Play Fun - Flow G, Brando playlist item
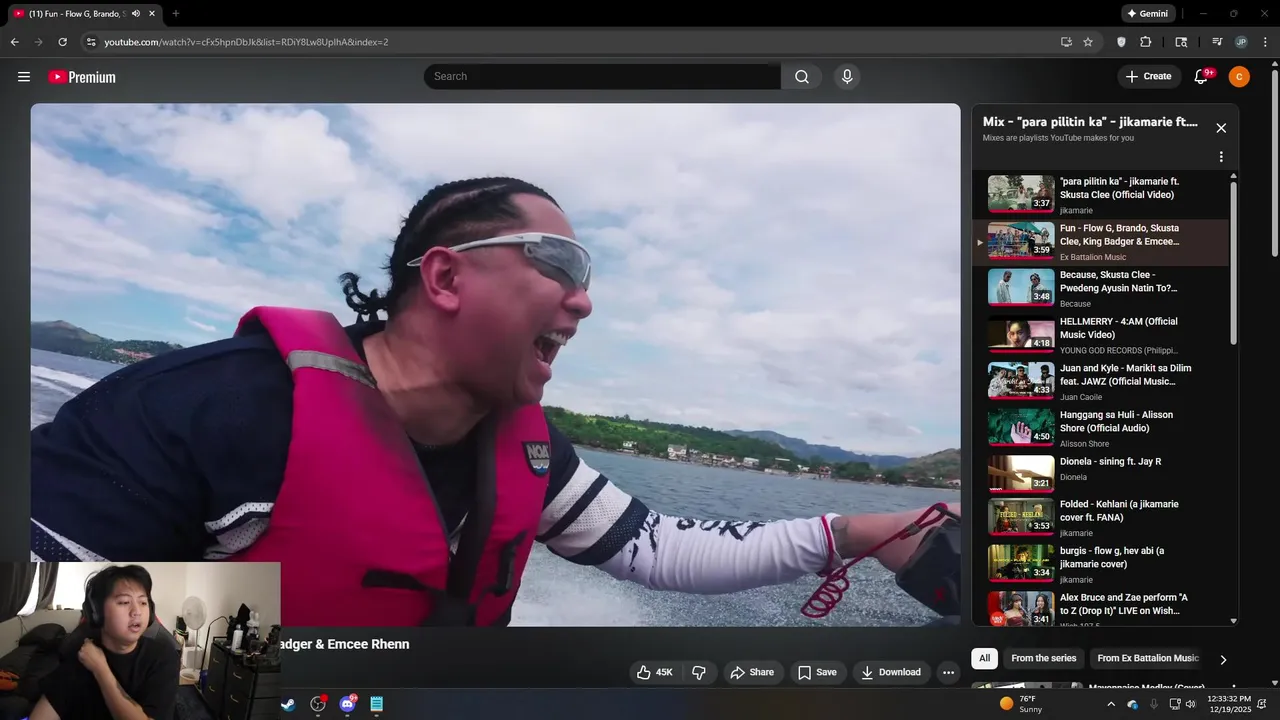The width and height of the screenshot is (1280, 720). [1100, 242]
